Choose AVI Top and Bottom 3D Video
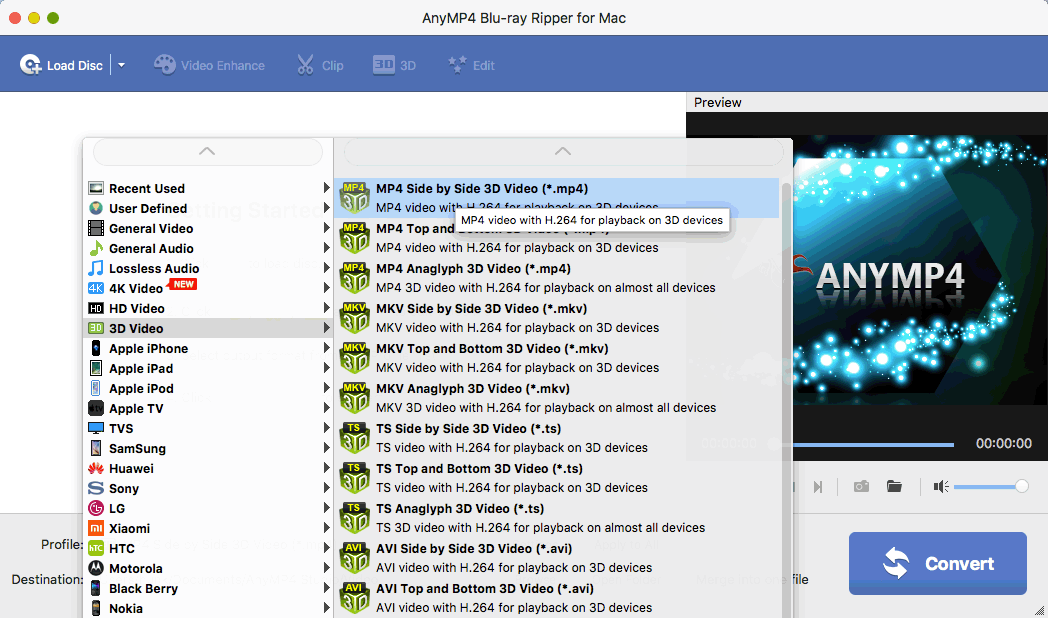 pyautogui.click(x=557, y=598)
